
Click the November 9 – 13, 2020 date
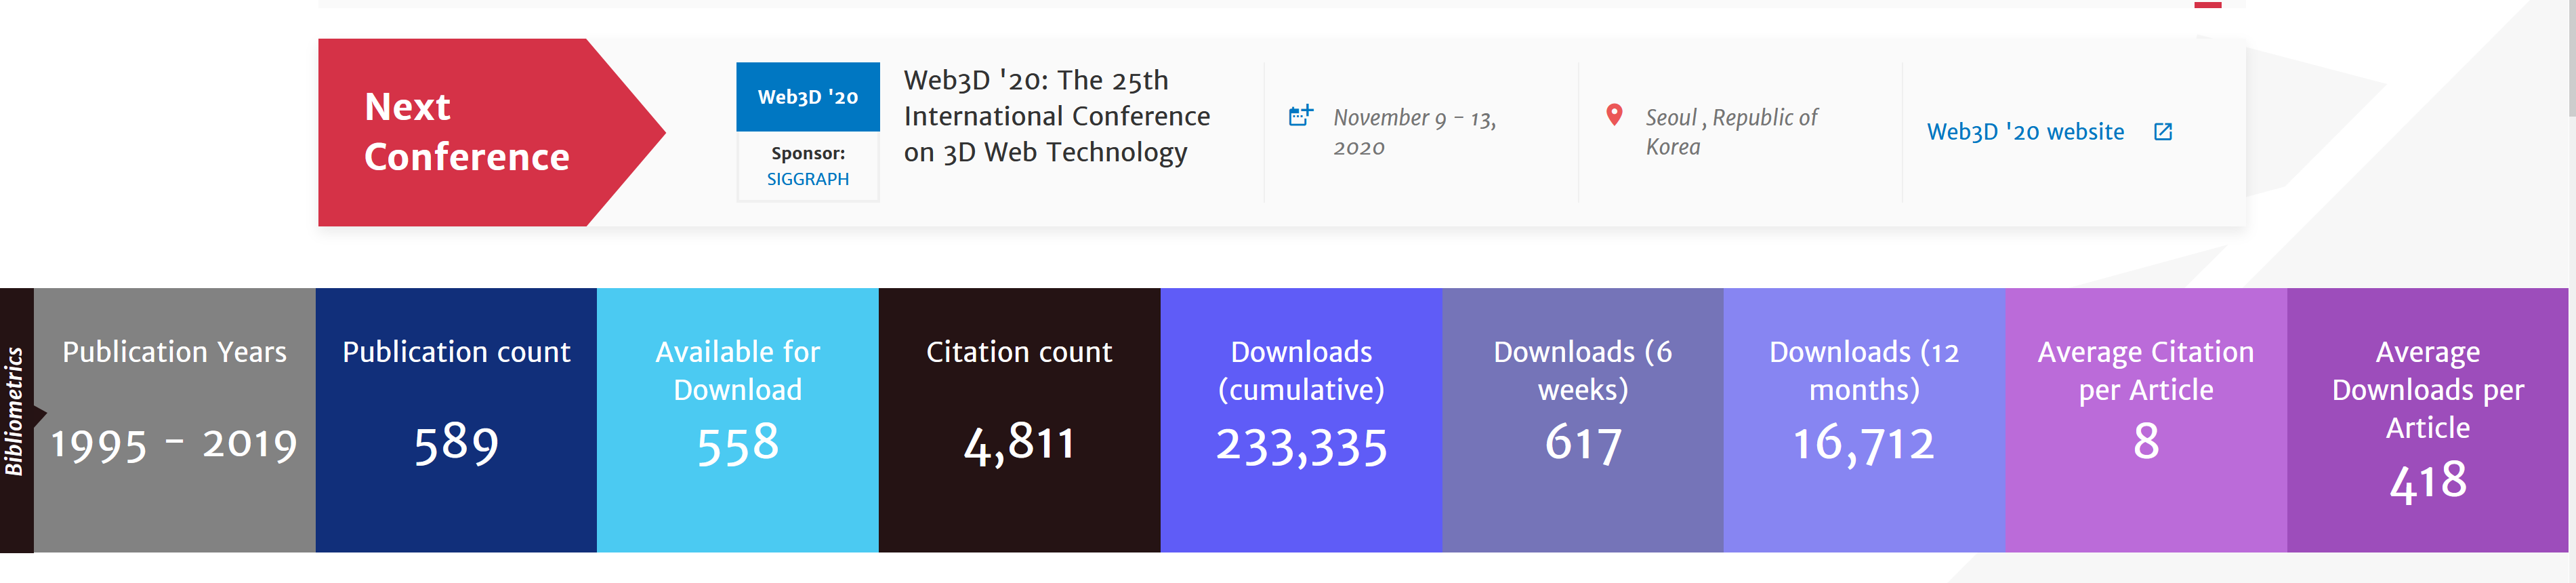[1413, 132]
